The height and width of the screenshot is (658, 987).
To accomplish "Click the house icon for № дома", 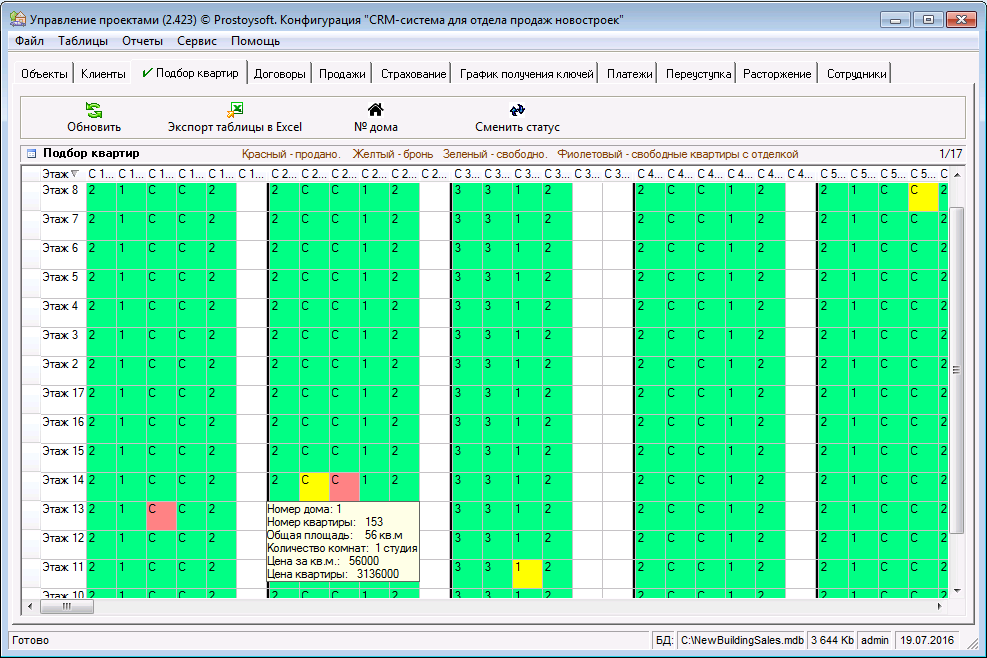I will pos(376,110).
